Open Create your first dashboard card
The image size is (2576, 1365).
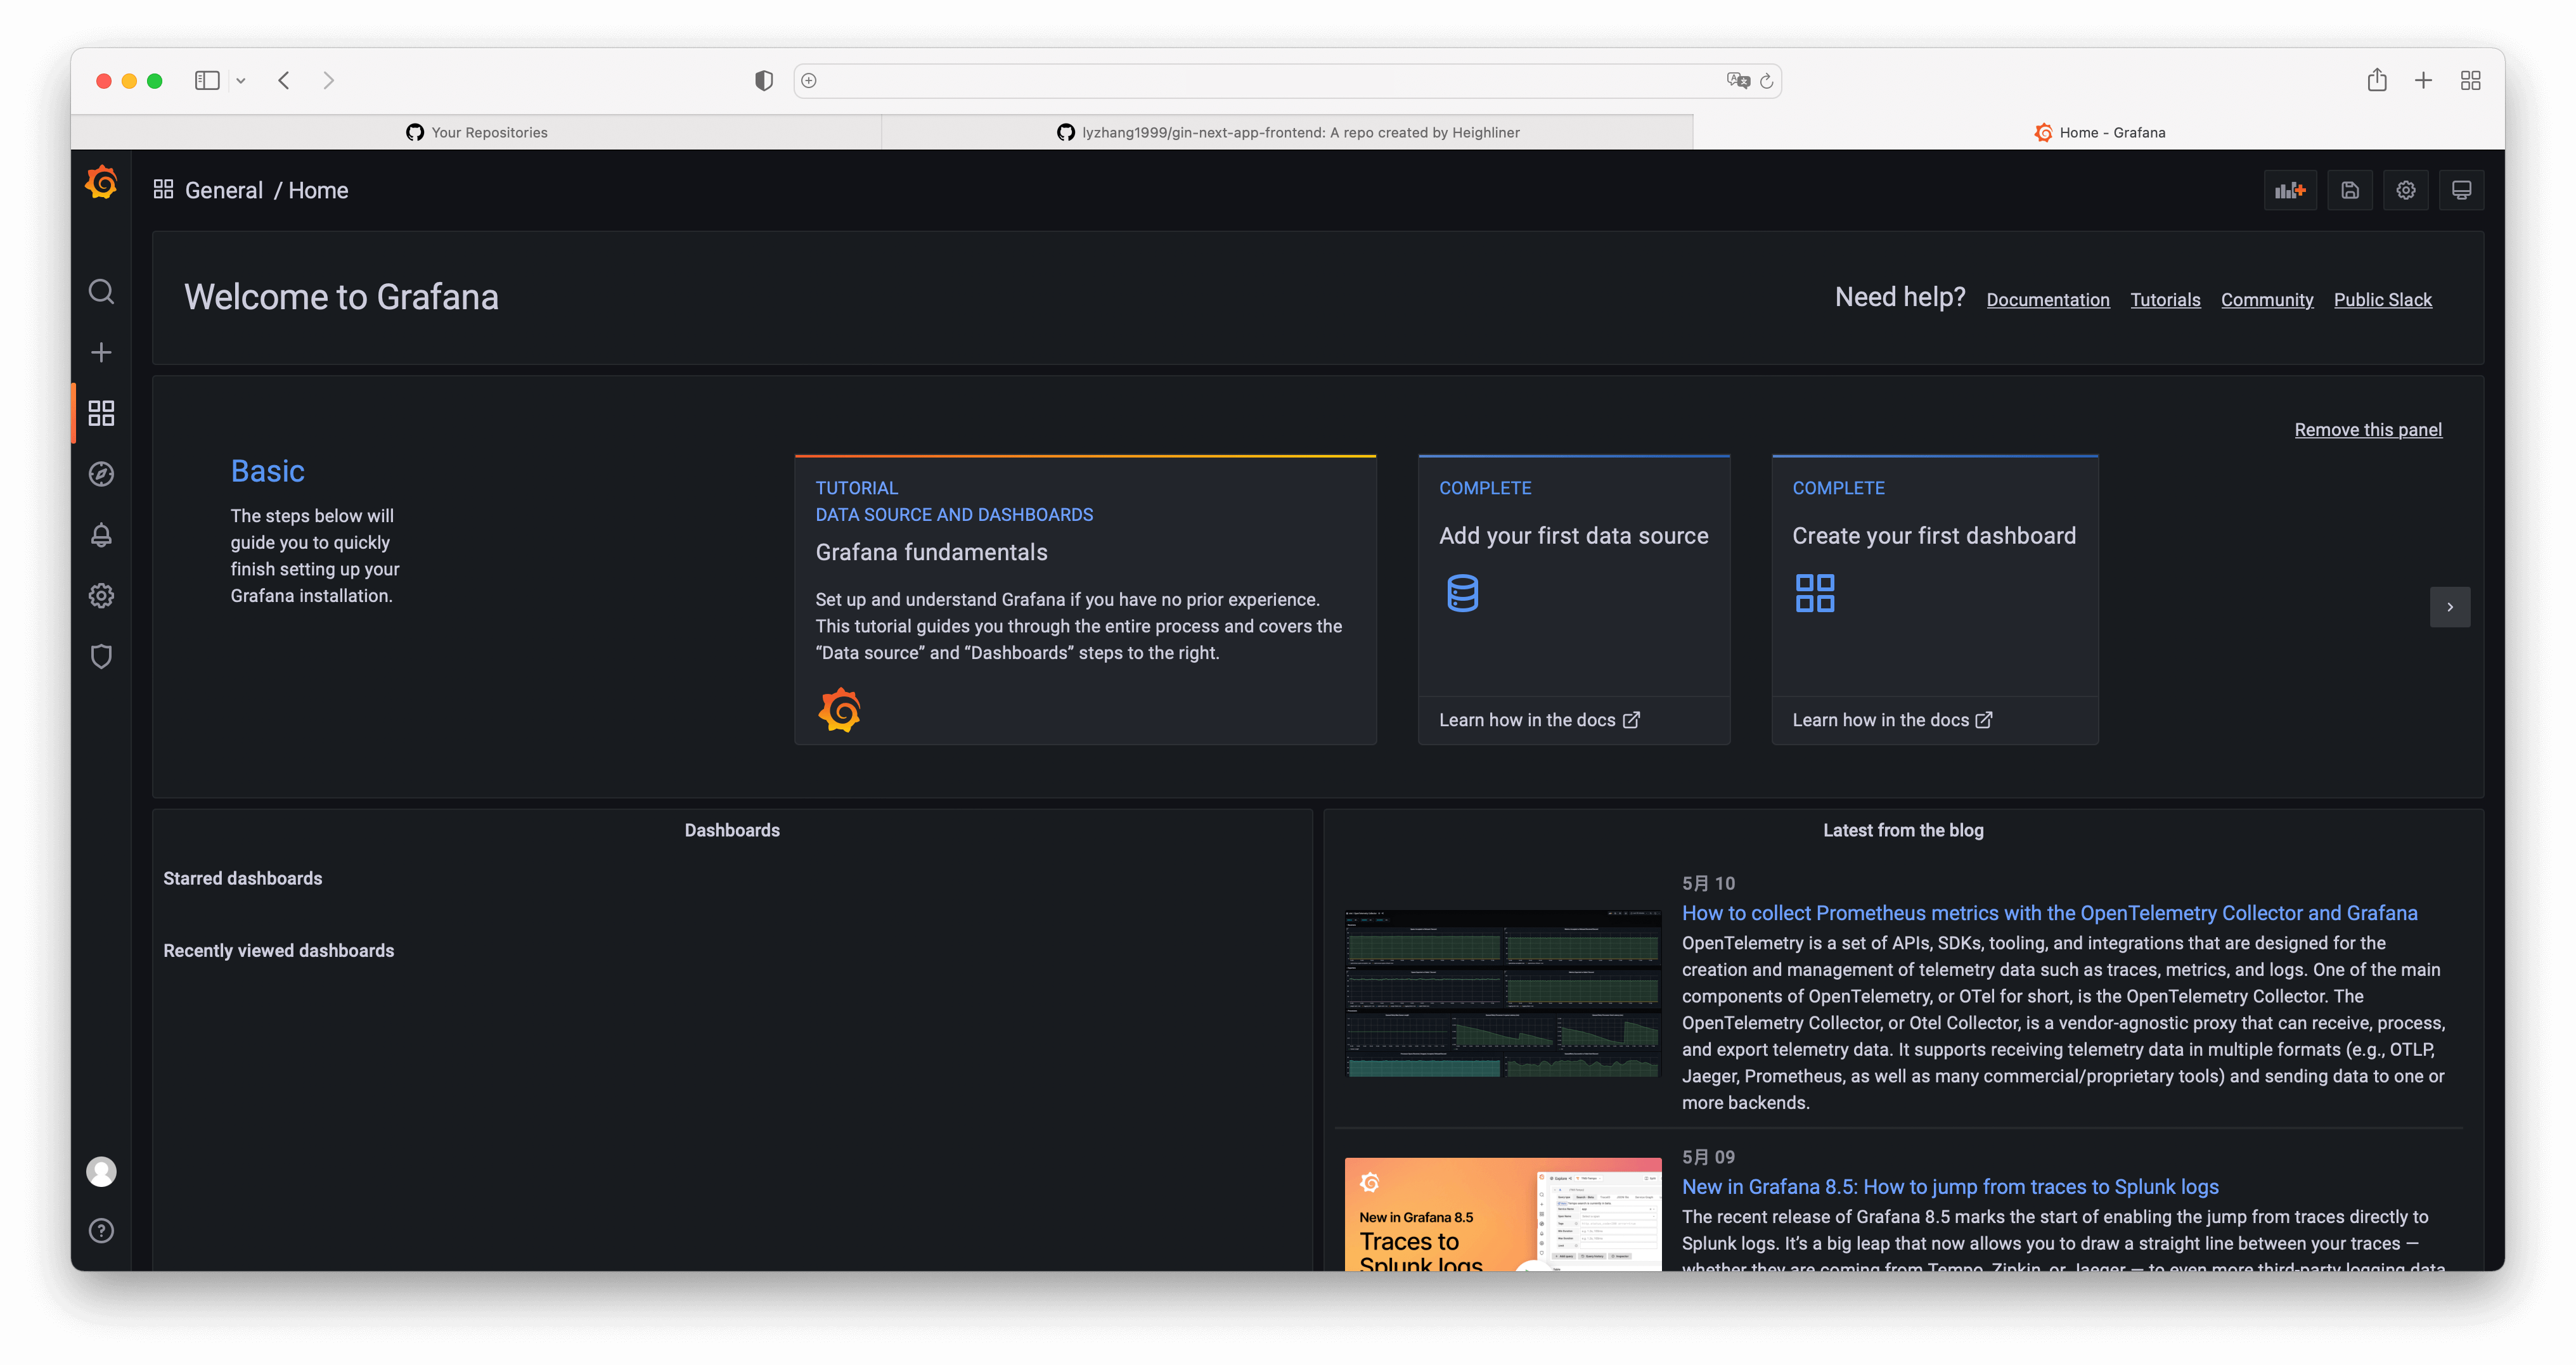click(x=1934, y=599)
